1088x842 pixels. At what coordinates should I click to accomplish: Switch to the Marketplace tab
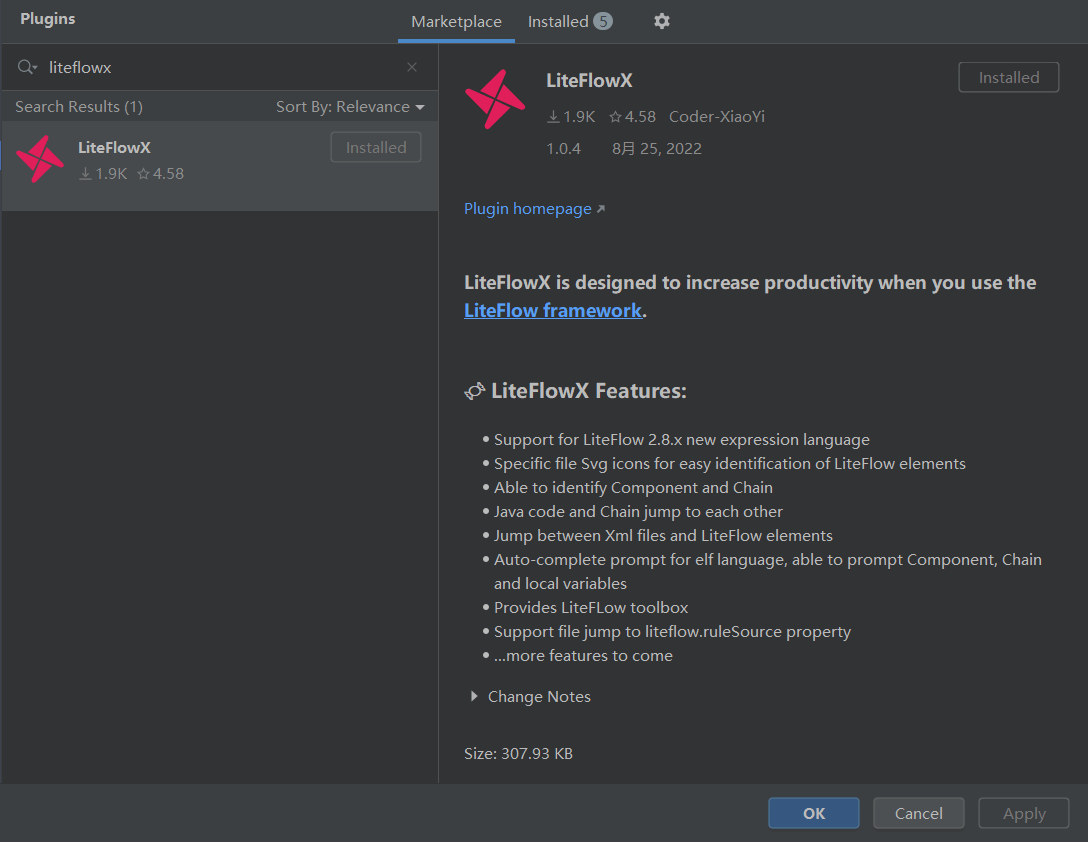[456, 22]
